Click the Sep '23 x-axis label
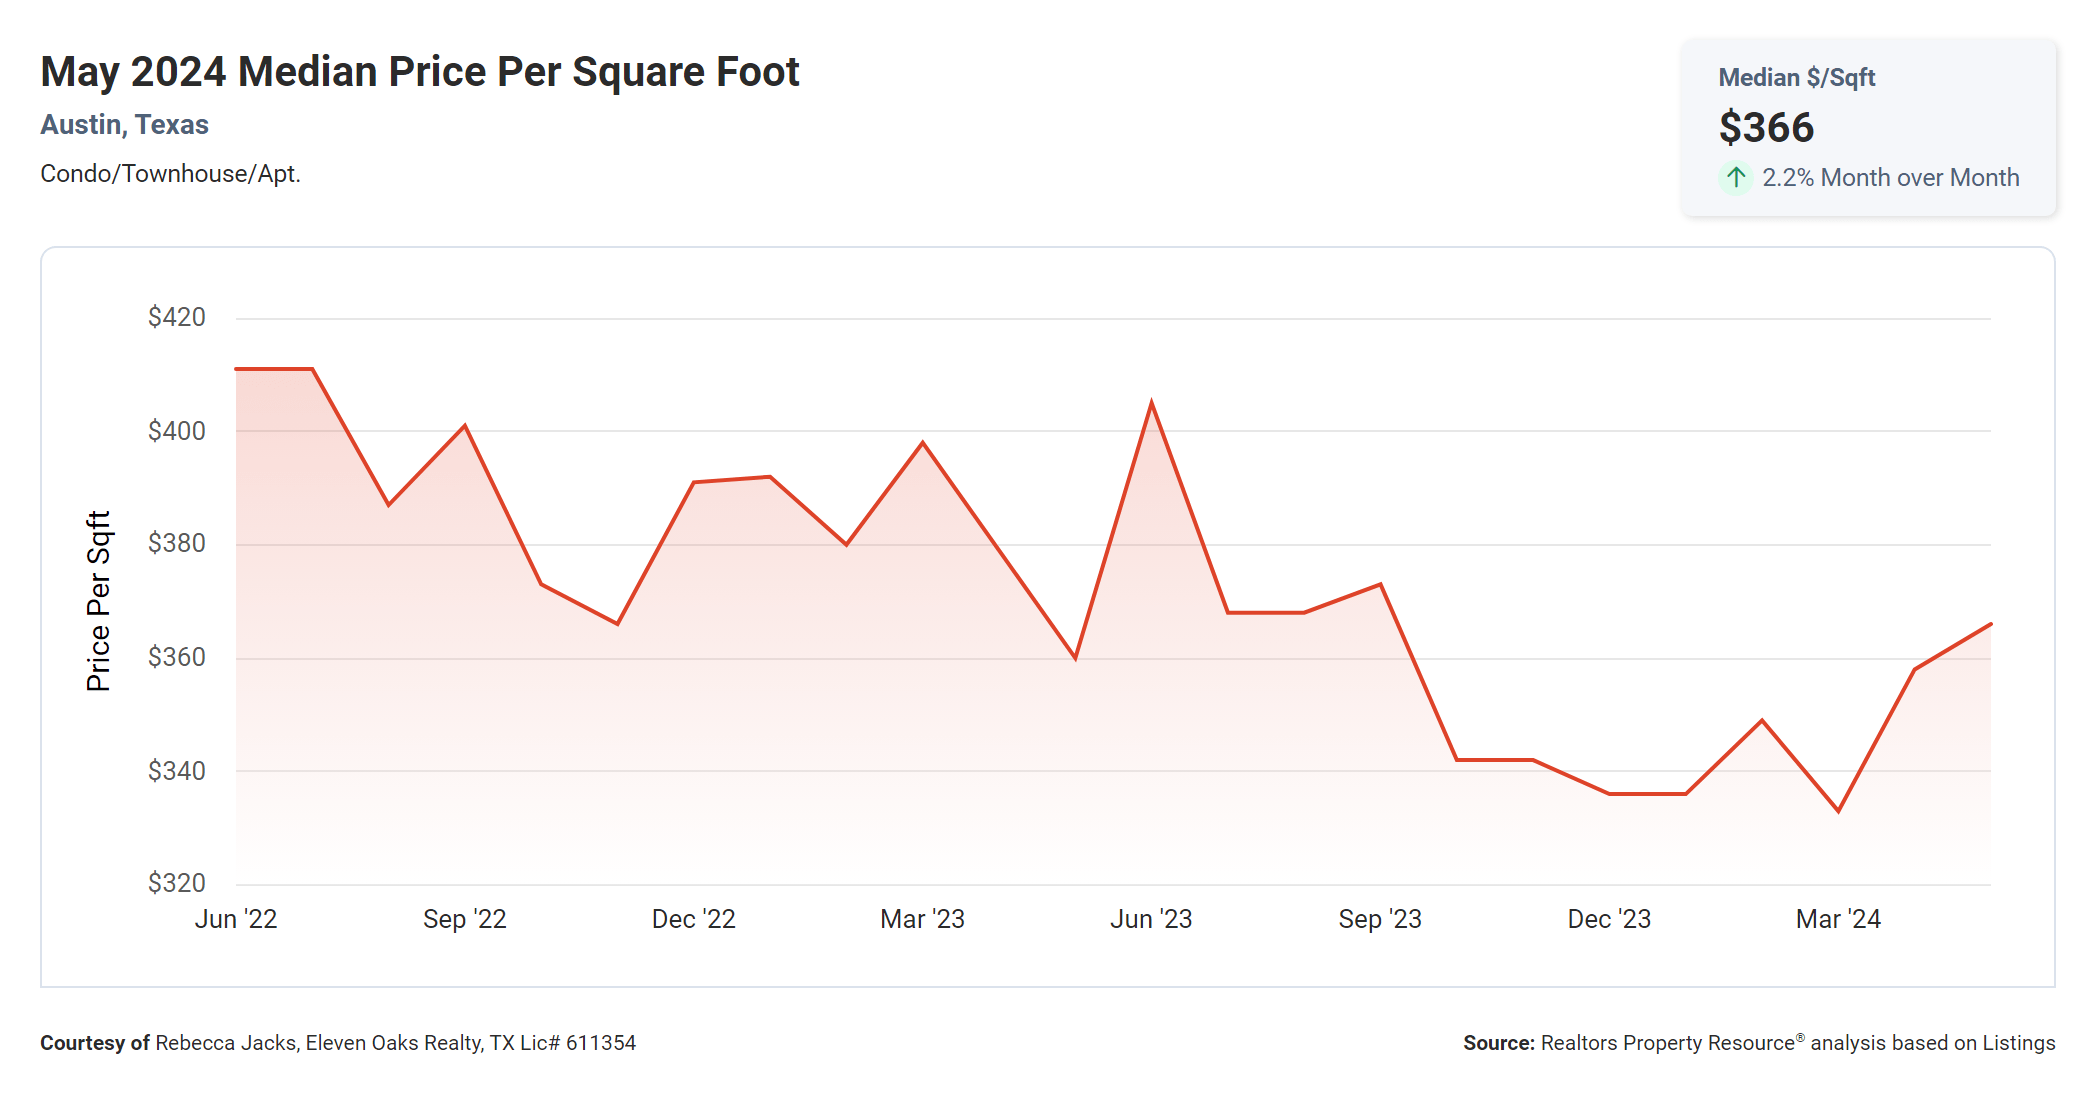Image resolution: width=2096 pixels, height=1100 pixels. click(1380, 919)
